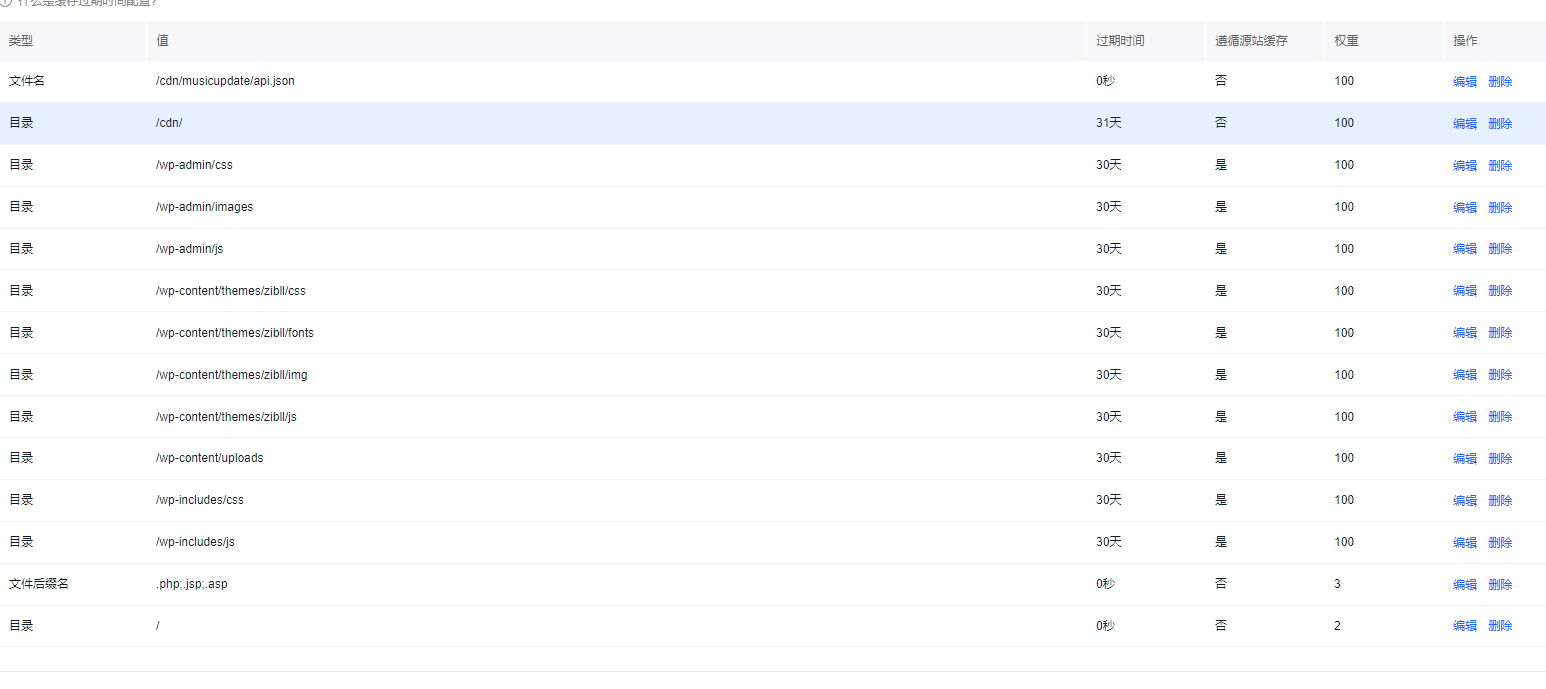Delete the /wp-admin/css rule
Image resolution: width=1546 pixels, height=689 pixels.
pyautogui.click(x=1500, y=166)
